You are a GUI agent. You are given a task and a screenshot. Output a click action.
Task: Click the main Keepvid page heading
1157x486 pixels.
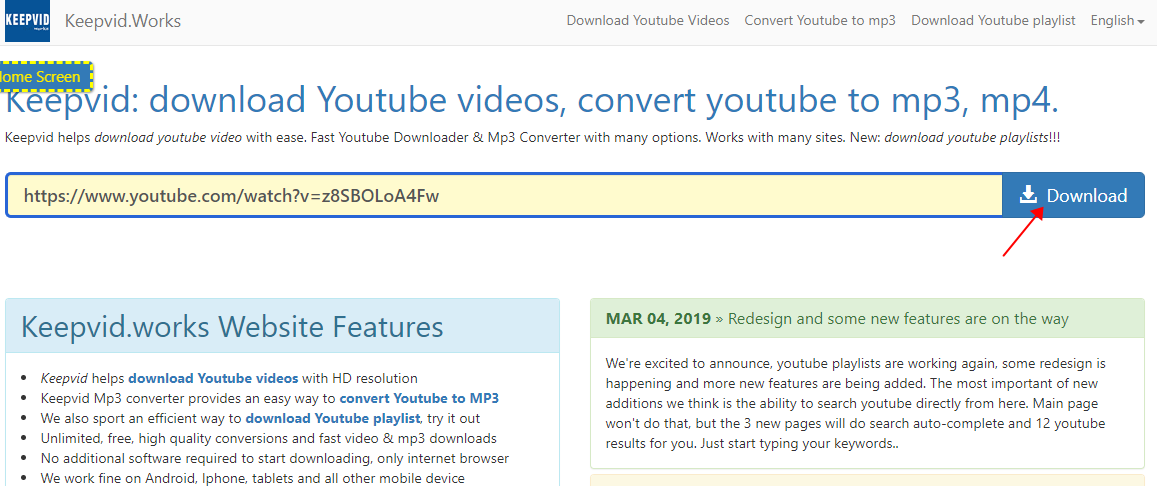pyautogui.click(x=531, y=101)
